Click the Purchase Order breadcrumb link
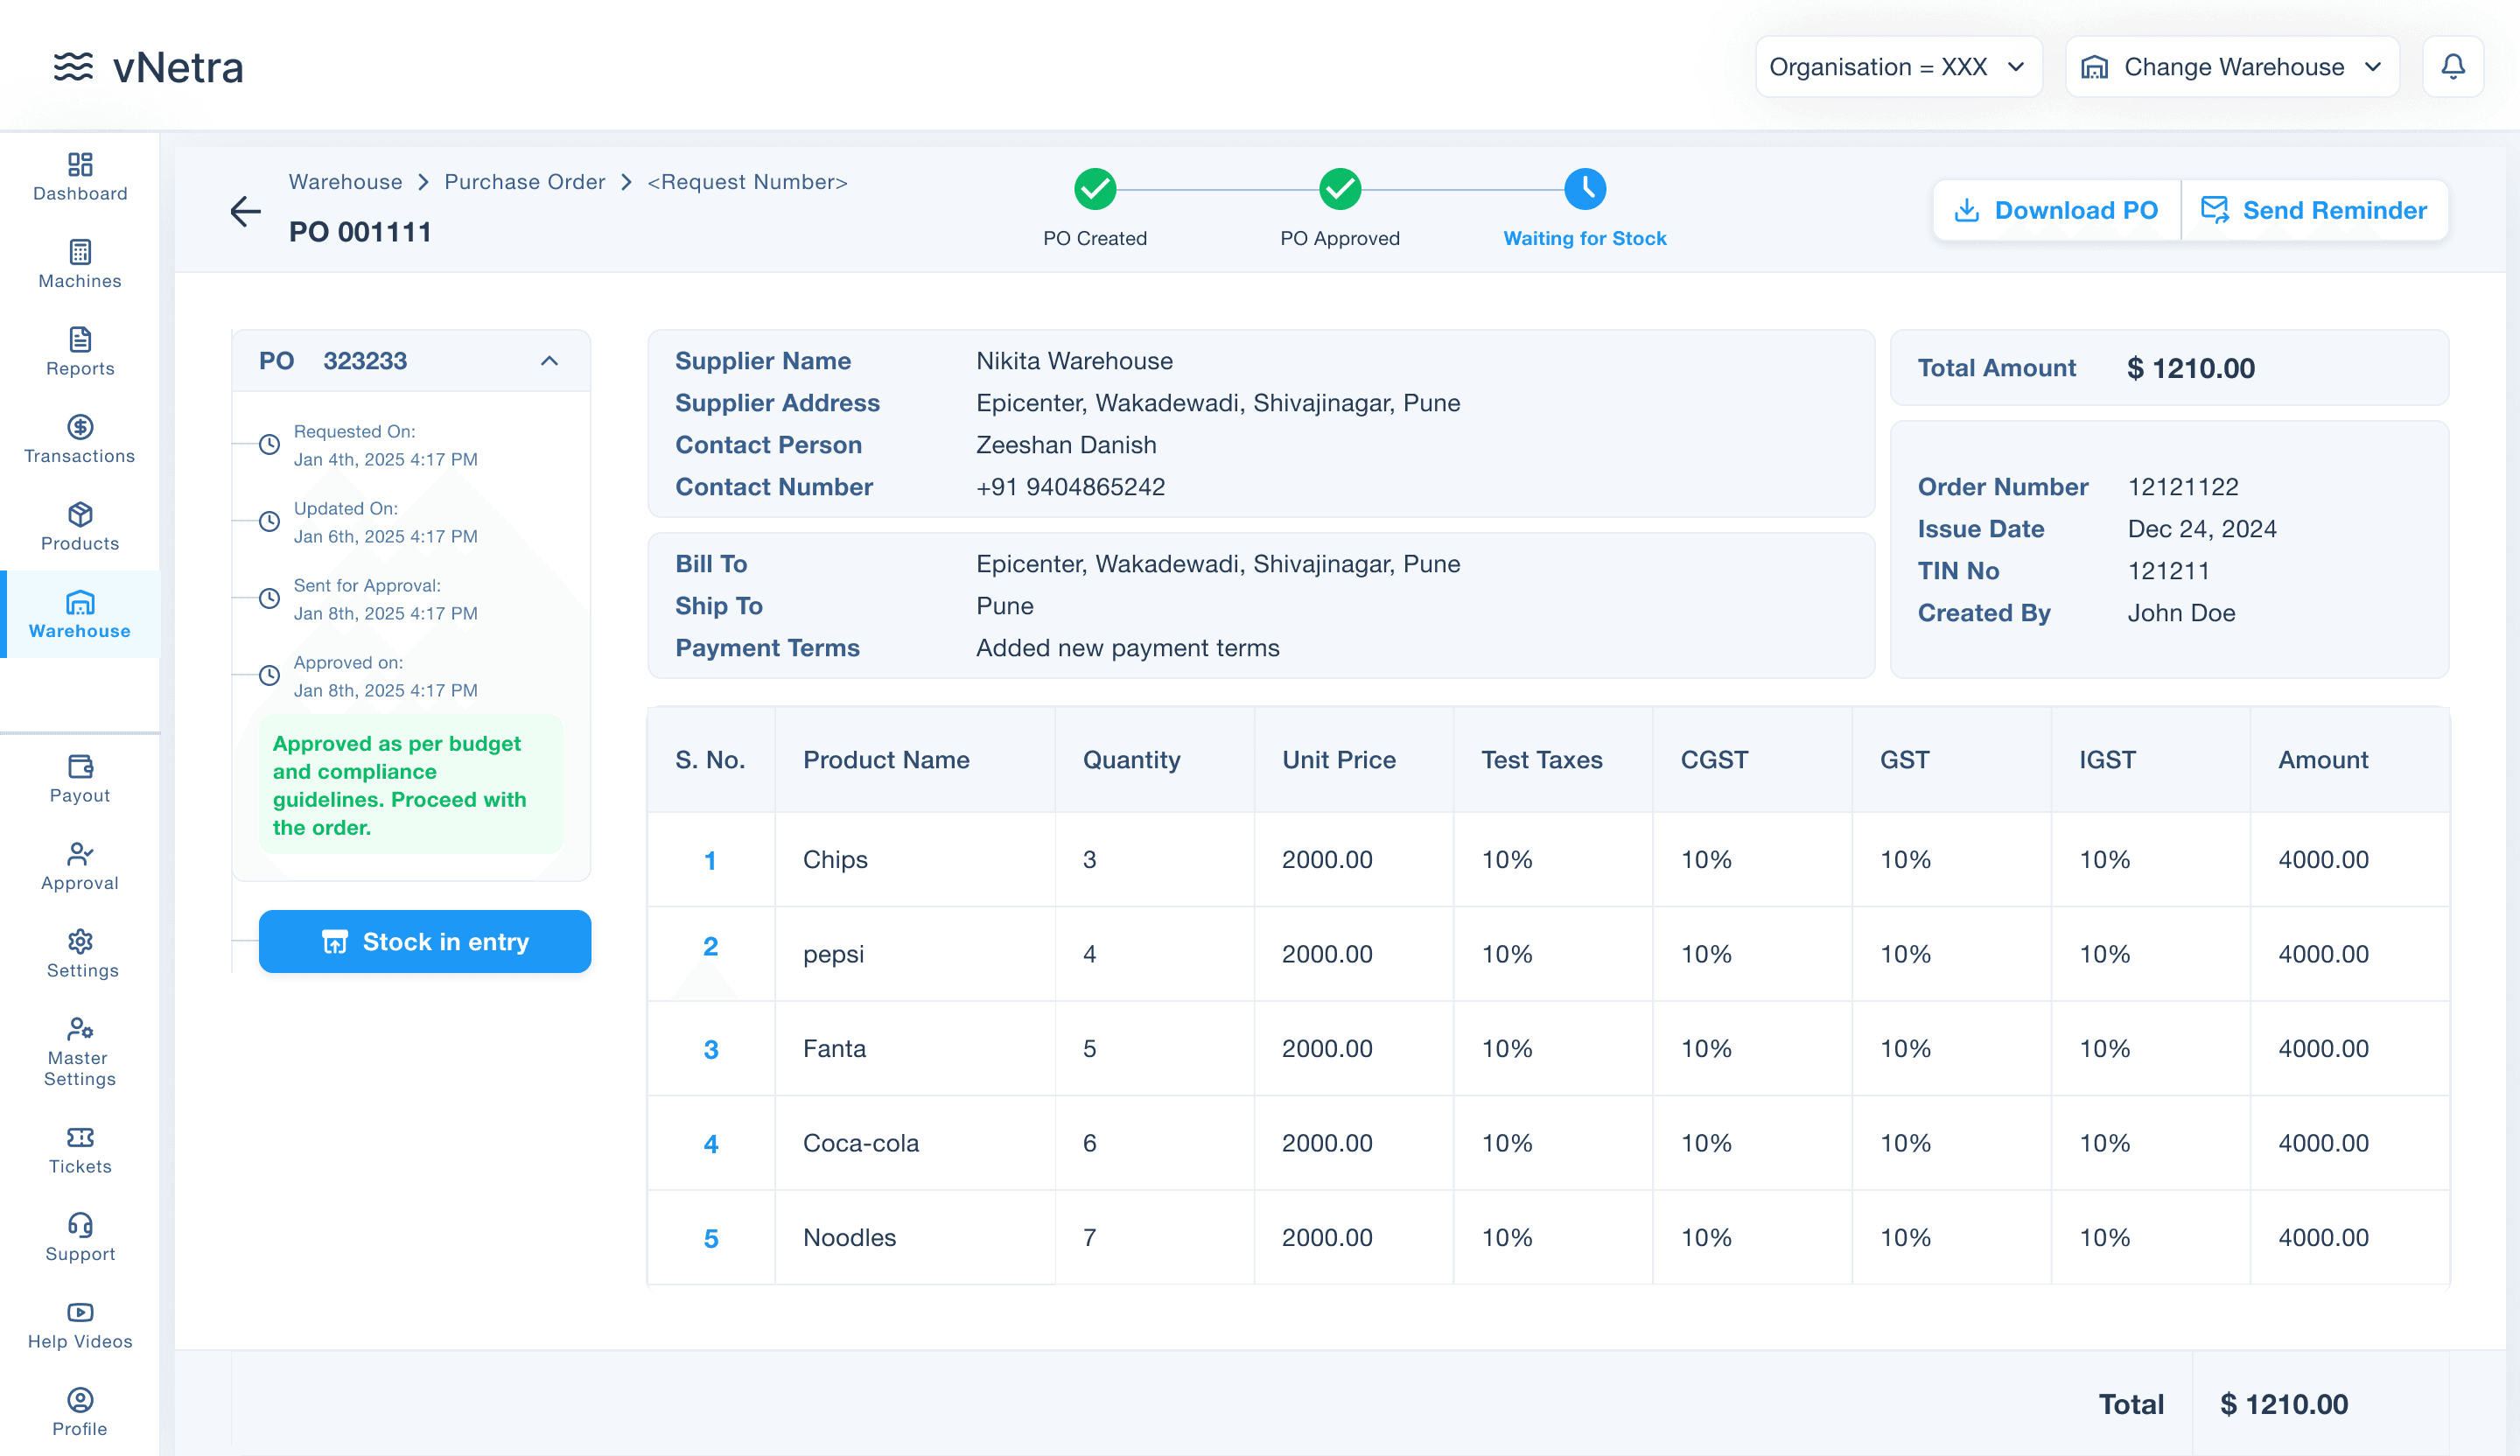Viewport: 2520px width, 1456px height. coord(524,182)
